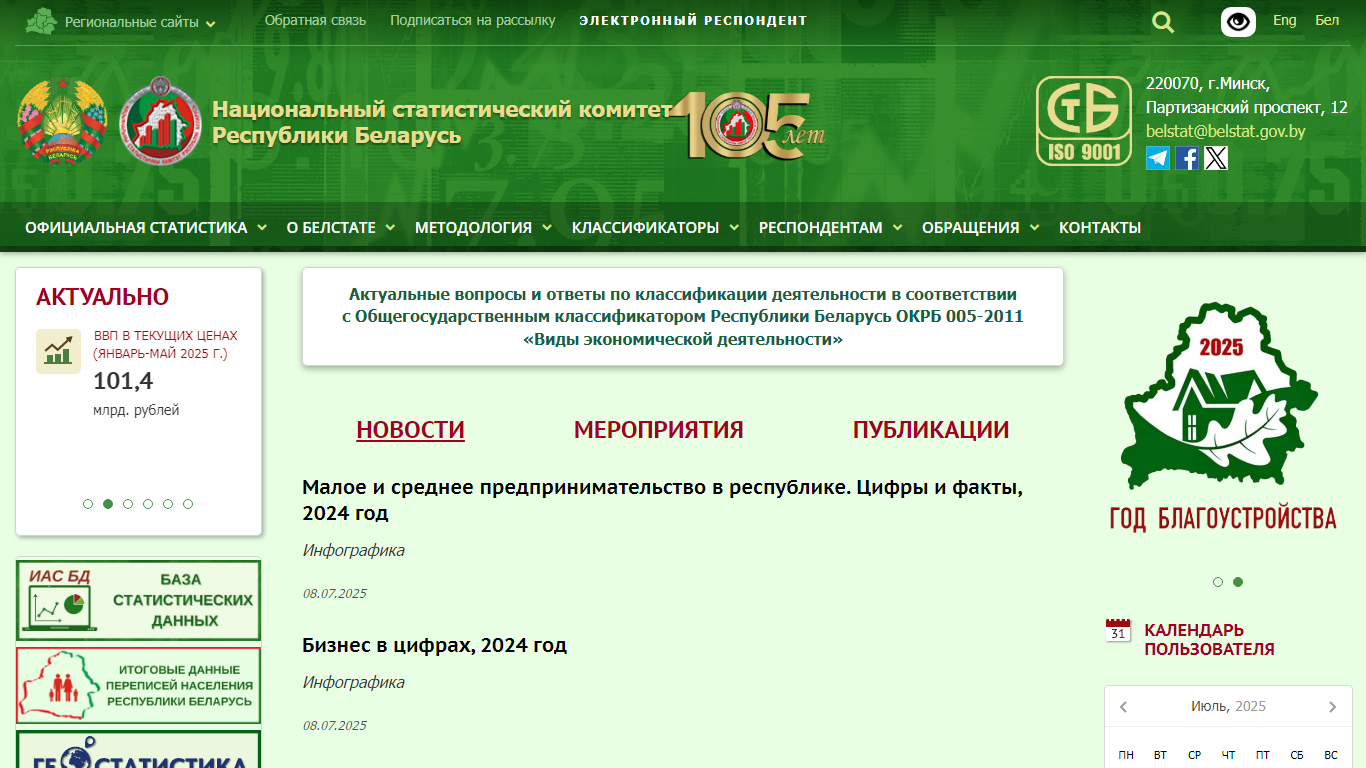
Task: Select first dot of right banner carousel
Action: point(1218,582)
